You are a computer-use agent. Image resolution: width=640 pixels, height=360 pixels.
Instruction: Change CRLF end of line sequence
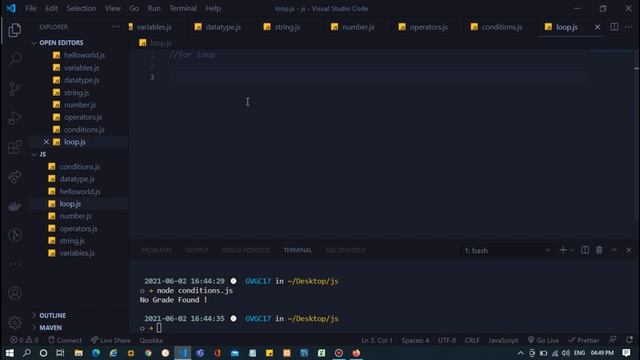(472, 340)
